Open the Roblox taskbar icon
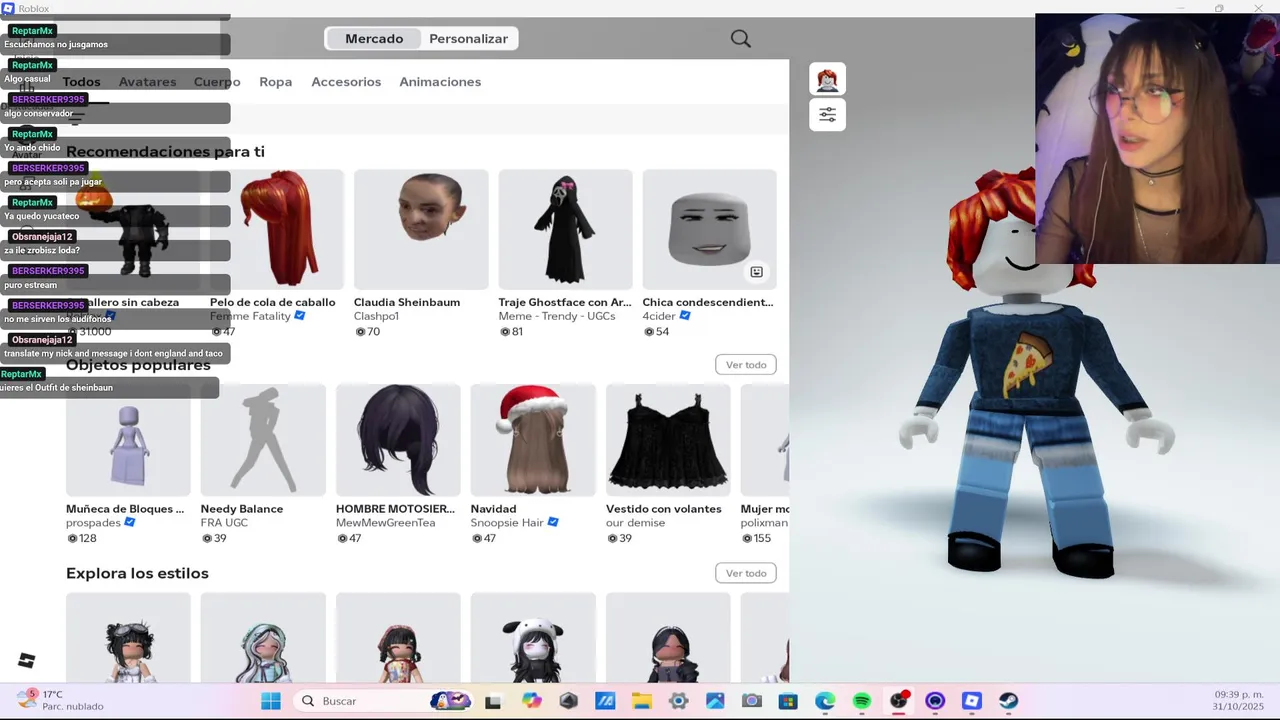1280x720 pixels. [x=971, y=701]
